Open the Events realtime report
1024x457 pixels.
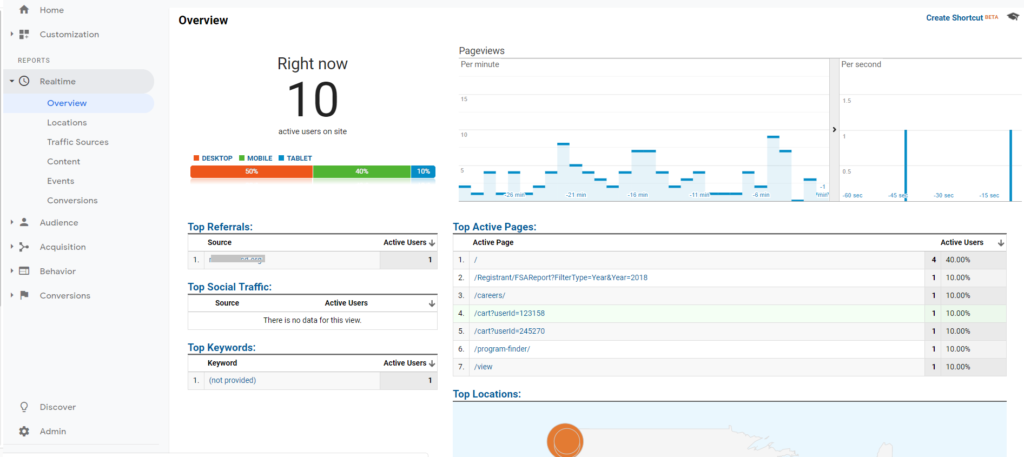tap(61, 181)
